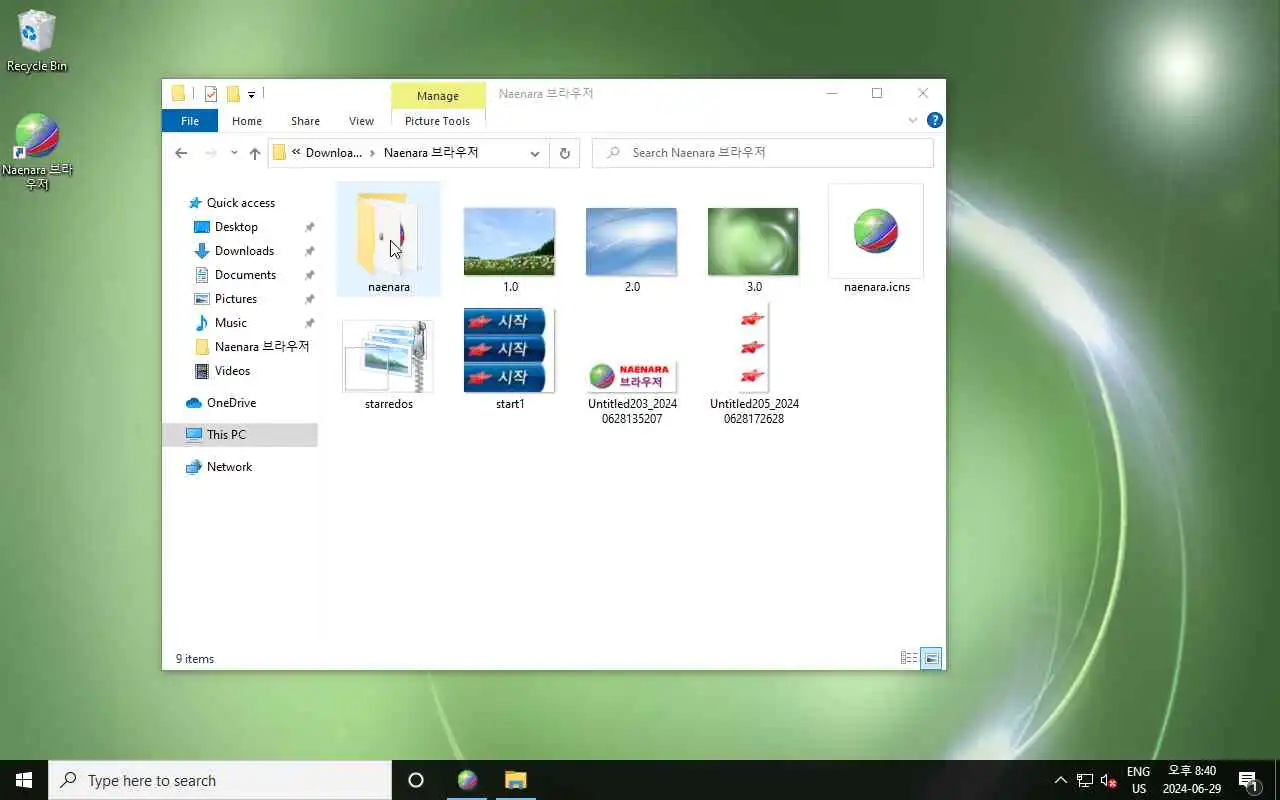Select the 3.0 green swirl image thumbnail

(x=753, y=241)
